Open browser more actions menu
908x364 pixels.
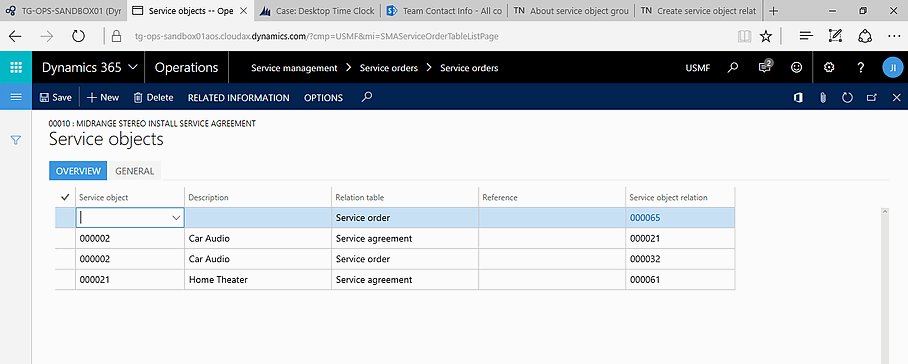coord(894,36)
